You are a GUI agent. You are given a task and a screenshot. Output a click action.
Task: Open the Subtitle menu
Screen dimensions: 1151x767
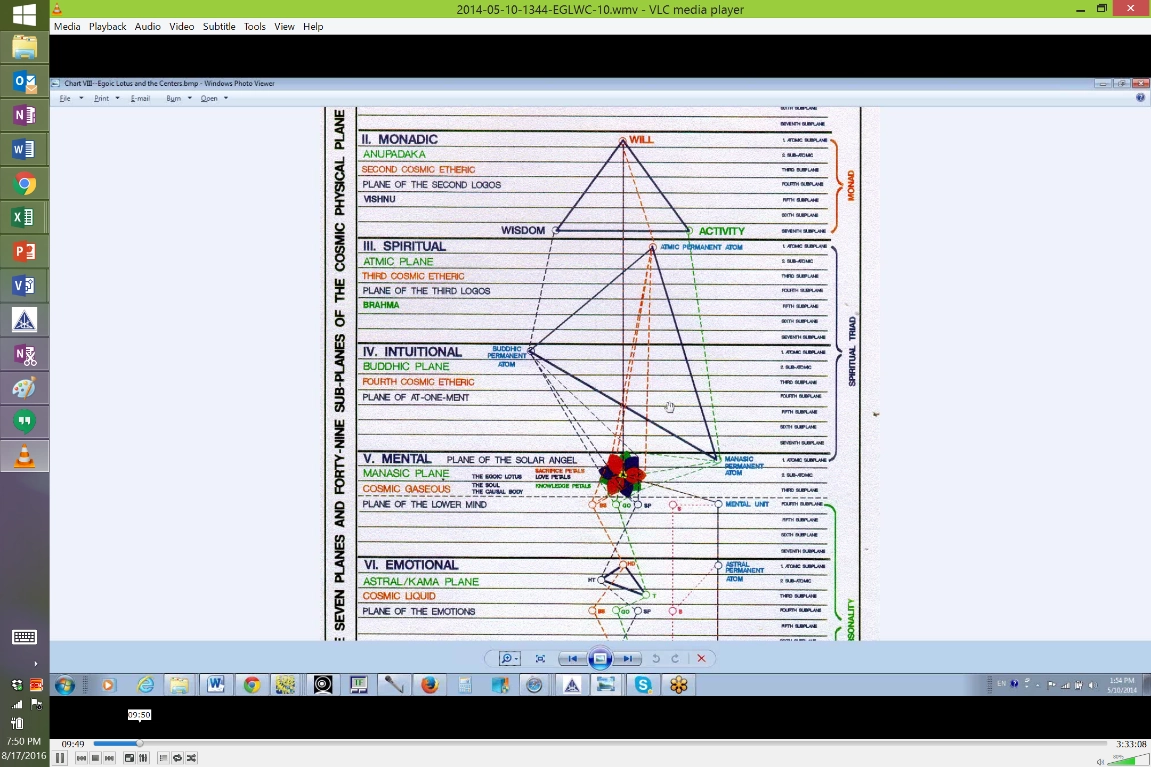(x=219, y=26)
